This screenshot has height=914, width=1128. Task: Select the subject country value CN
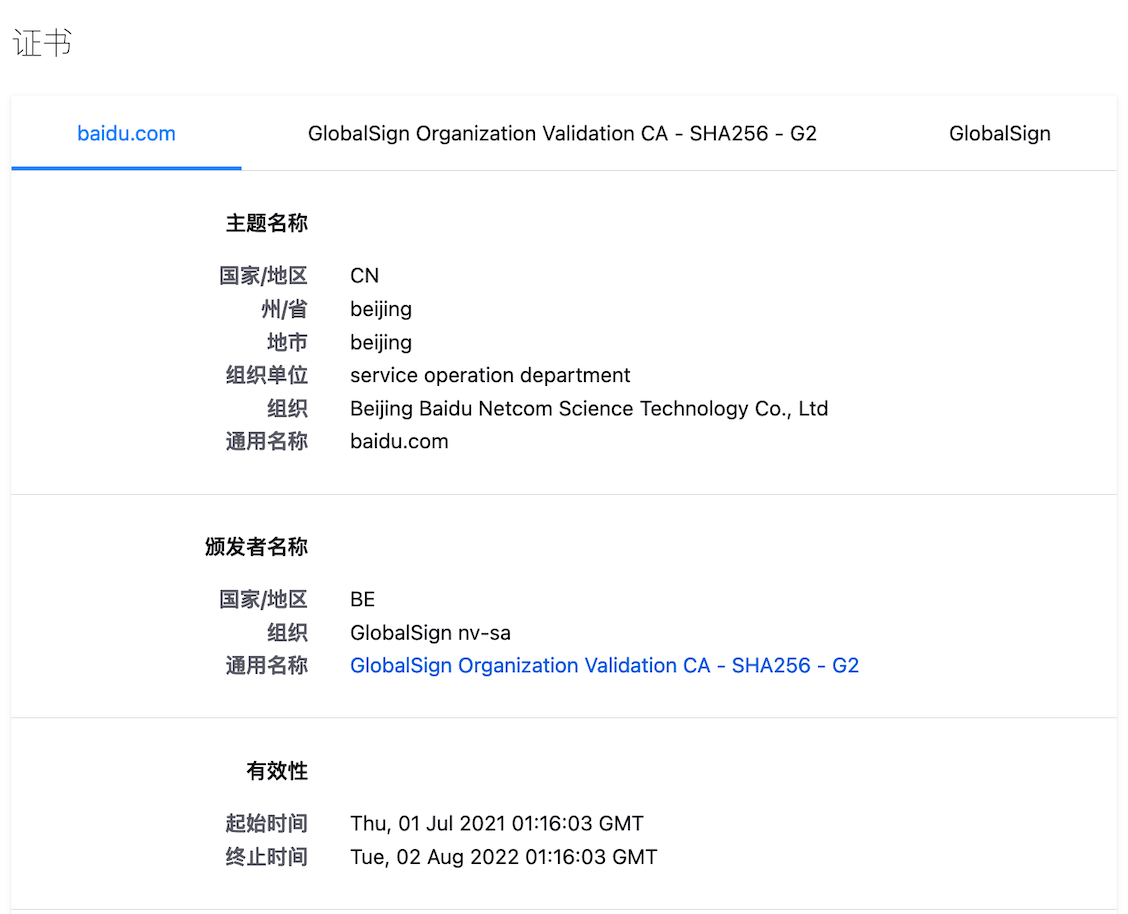coord(364,275)
